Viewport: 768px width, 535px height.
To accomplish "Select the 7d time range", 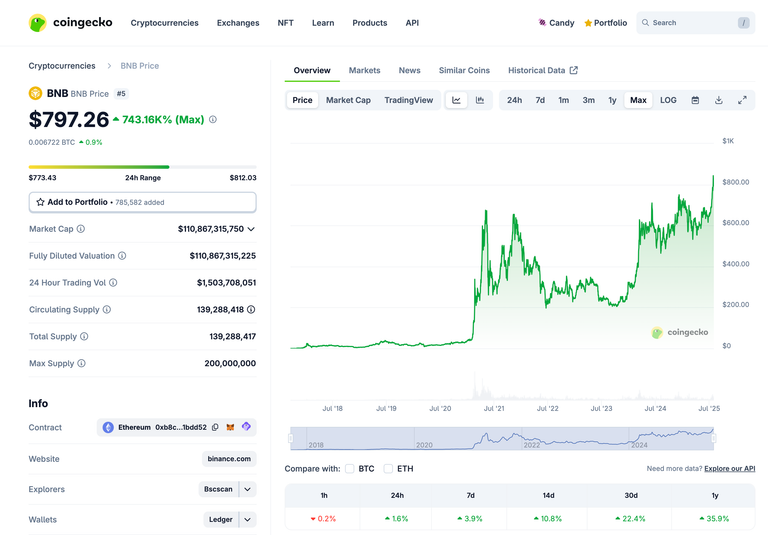I will coord(540,100).
